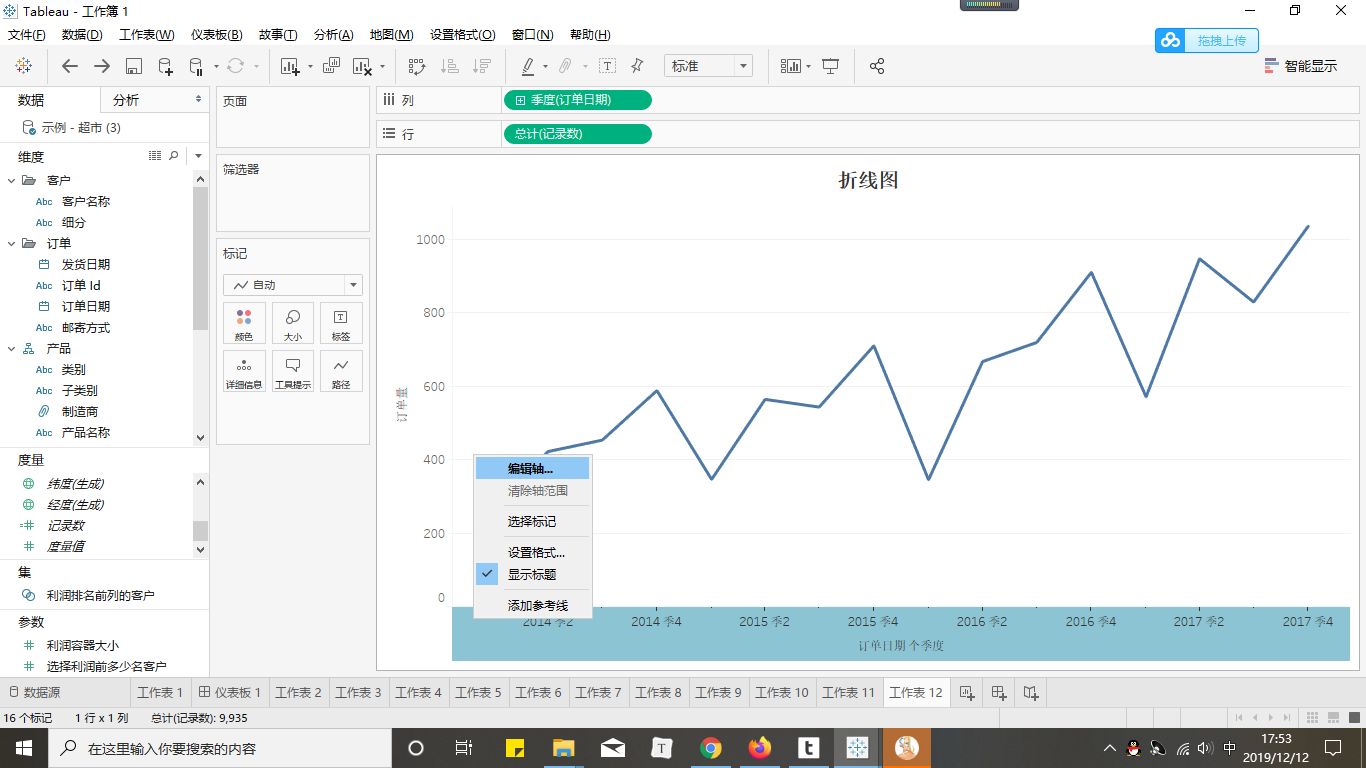
Task: Select the 记录数 measure field
Action: tap(65, 525)
